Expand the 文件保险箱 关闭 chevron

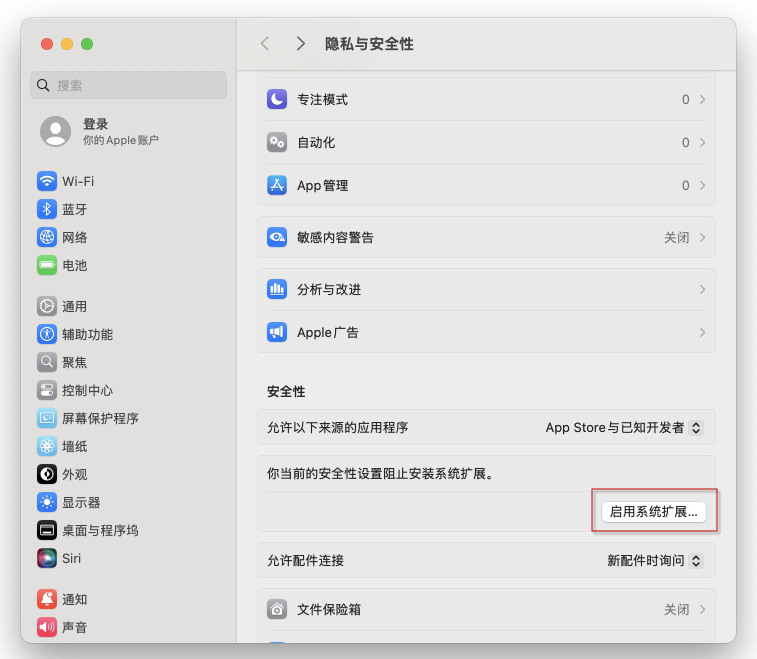click(702, 610)
